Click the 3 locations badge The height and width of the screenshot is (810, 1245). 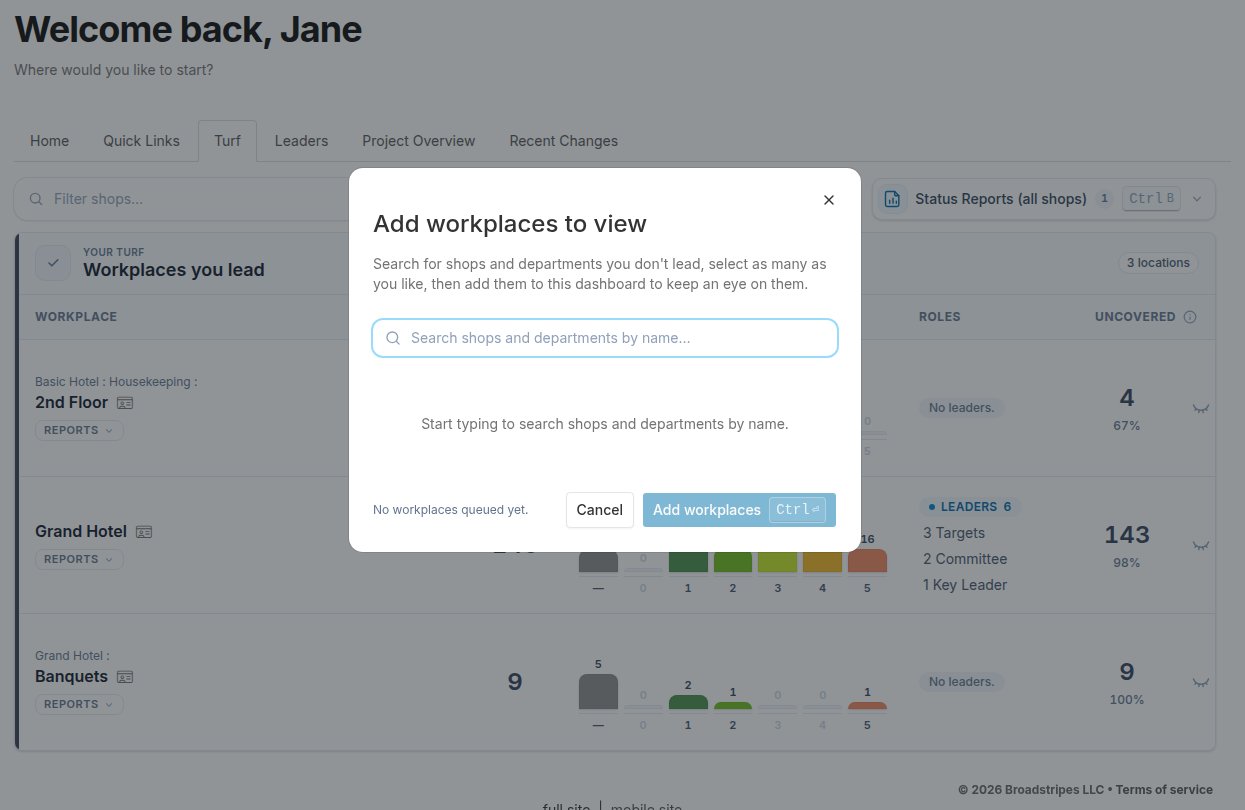[x=1158, y=263]
